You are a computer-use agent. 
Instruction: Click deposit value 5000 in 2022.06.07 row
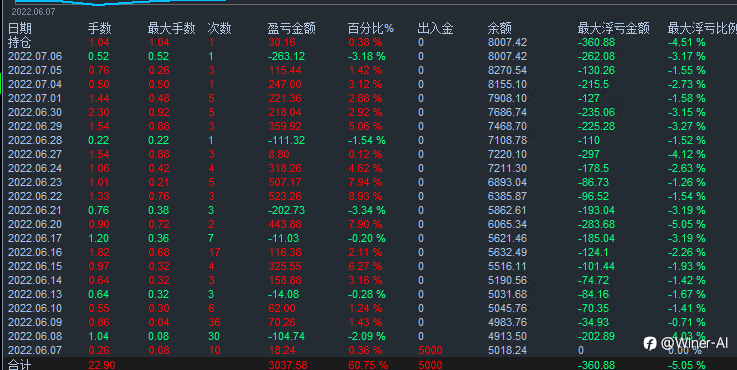[430, 350]
